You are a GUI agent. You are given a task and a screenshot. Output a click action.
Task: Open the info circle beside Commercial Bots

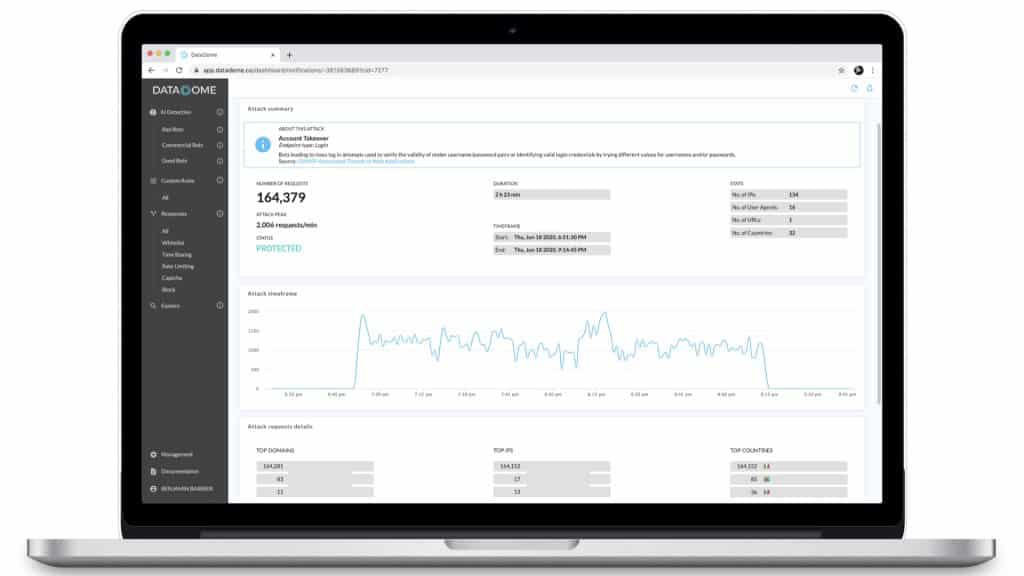point(220,145)
